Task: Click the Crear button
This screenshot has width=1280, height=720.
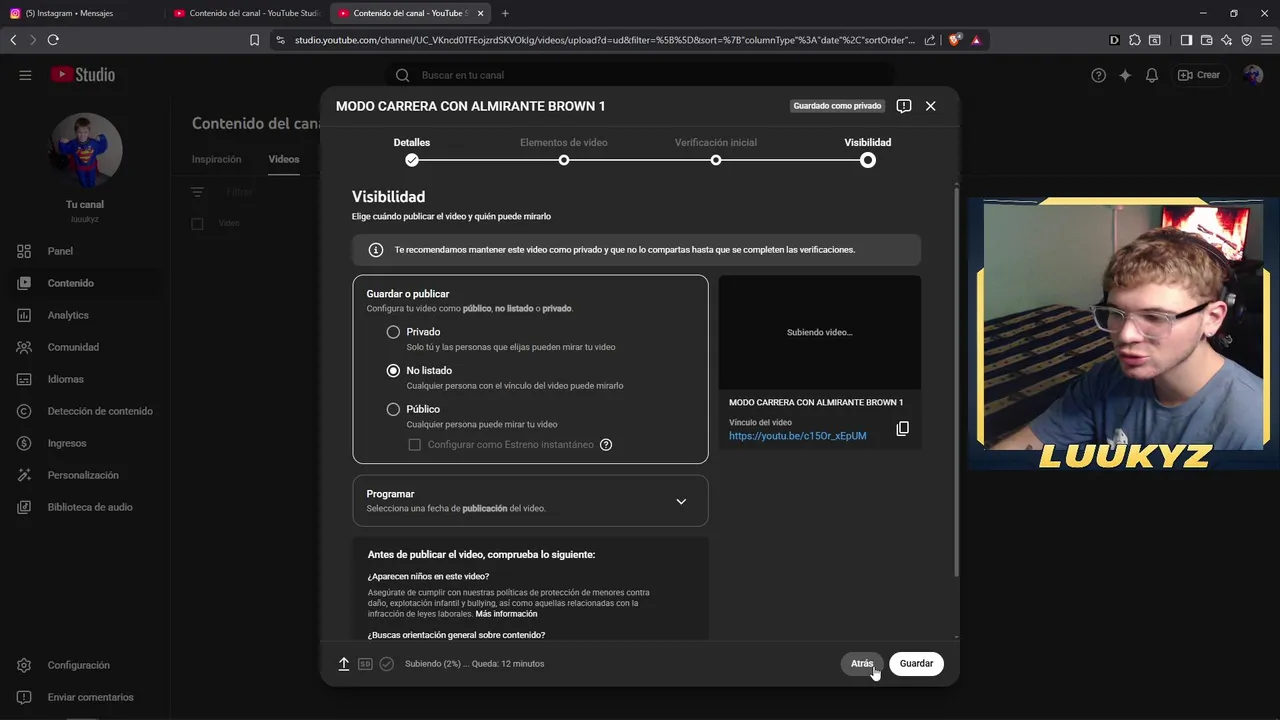Action: click(1199, 75)
